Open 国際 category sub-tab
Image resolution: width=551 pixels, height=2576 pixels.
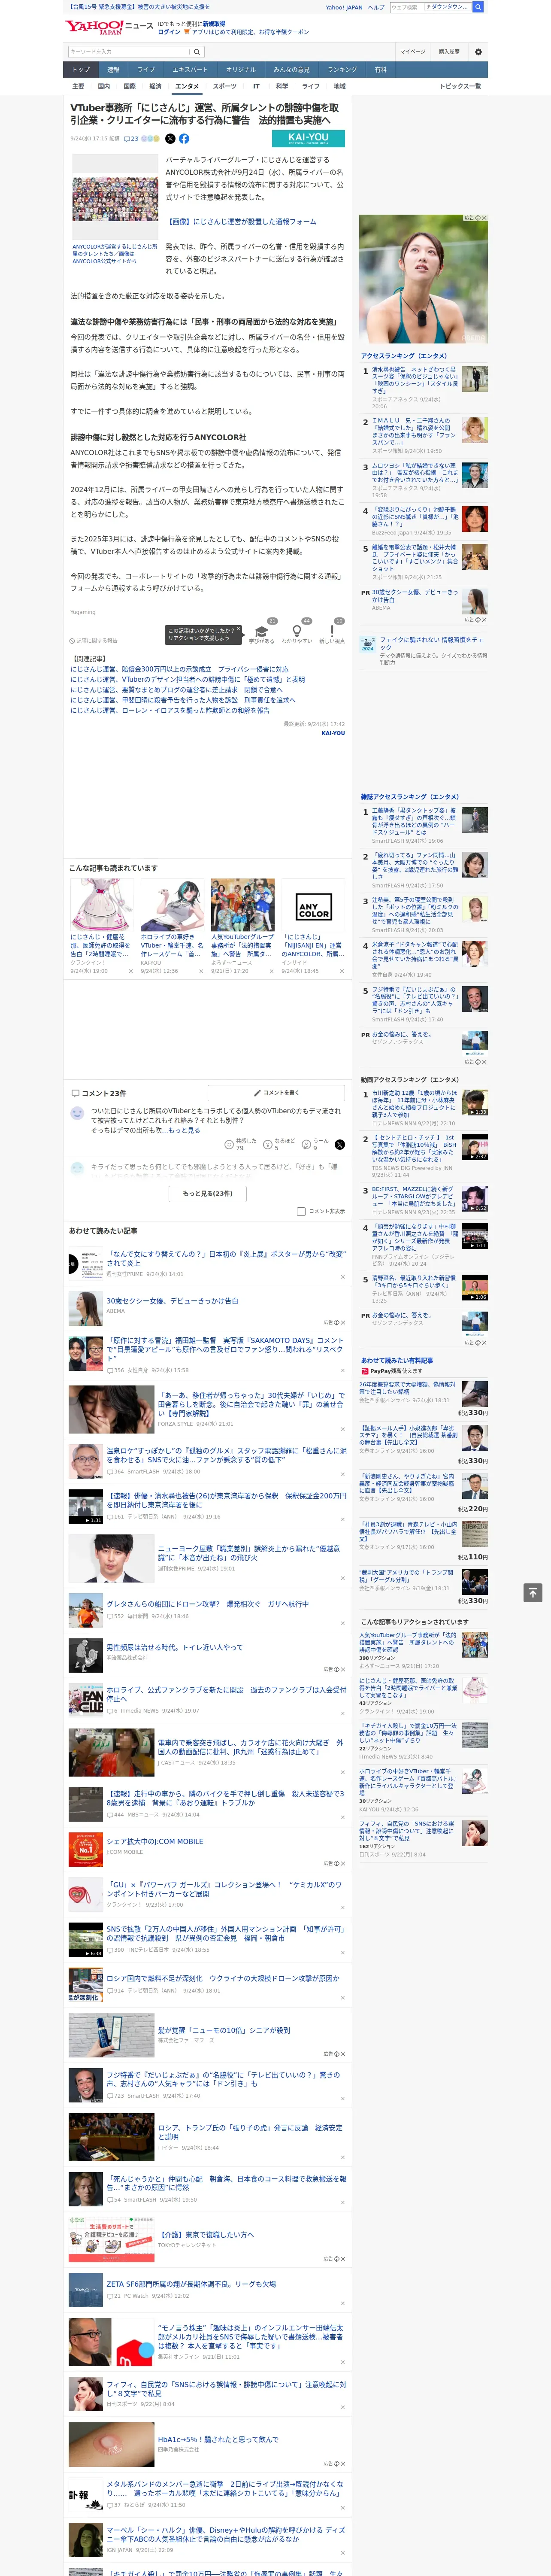point(129,87)
